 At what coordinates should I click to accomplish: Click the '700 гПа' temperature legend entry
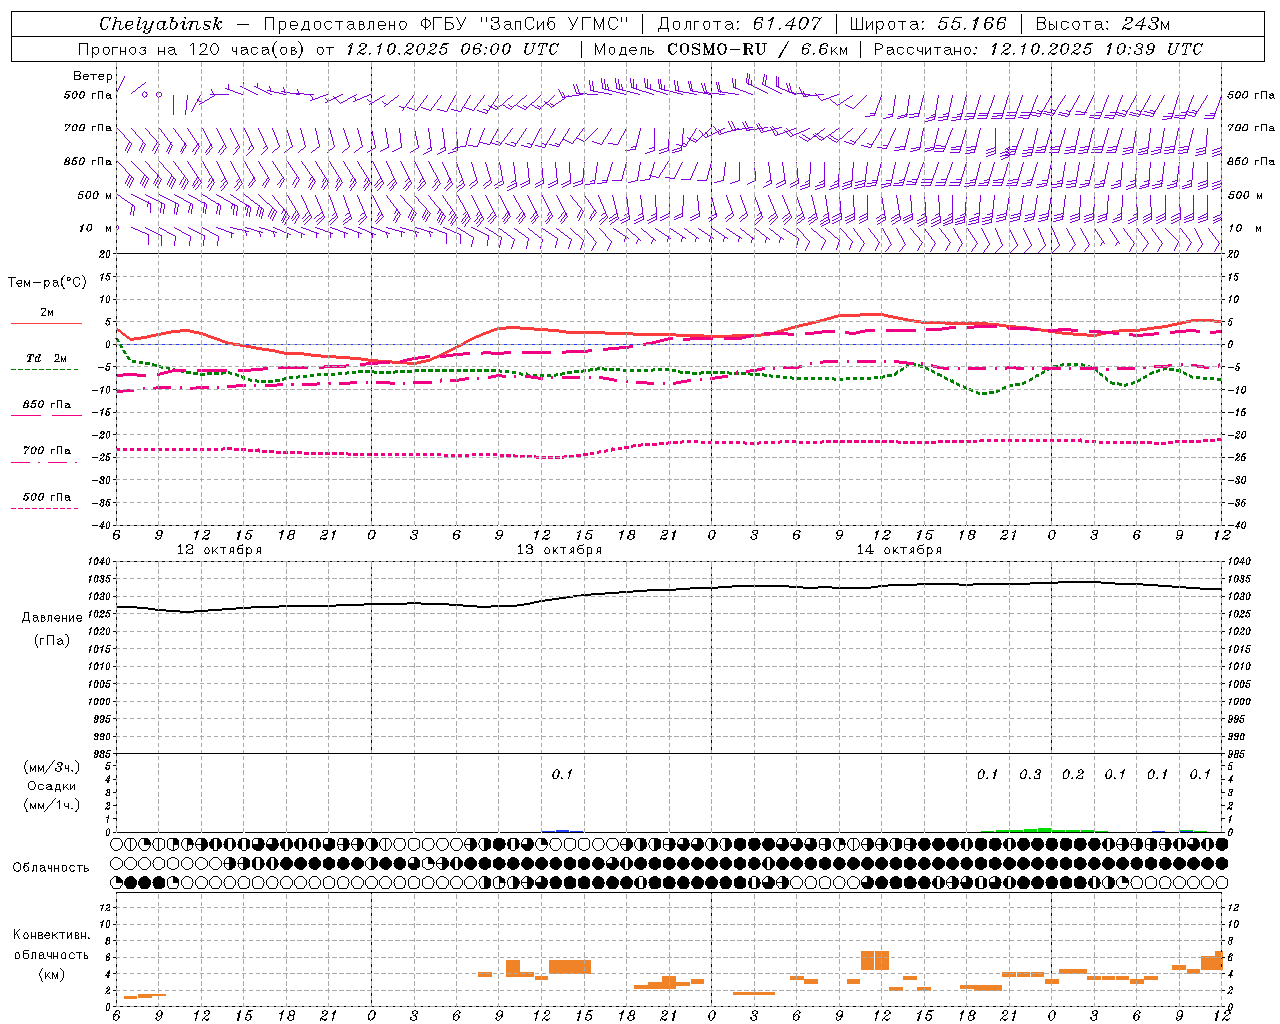pos(47,451)
